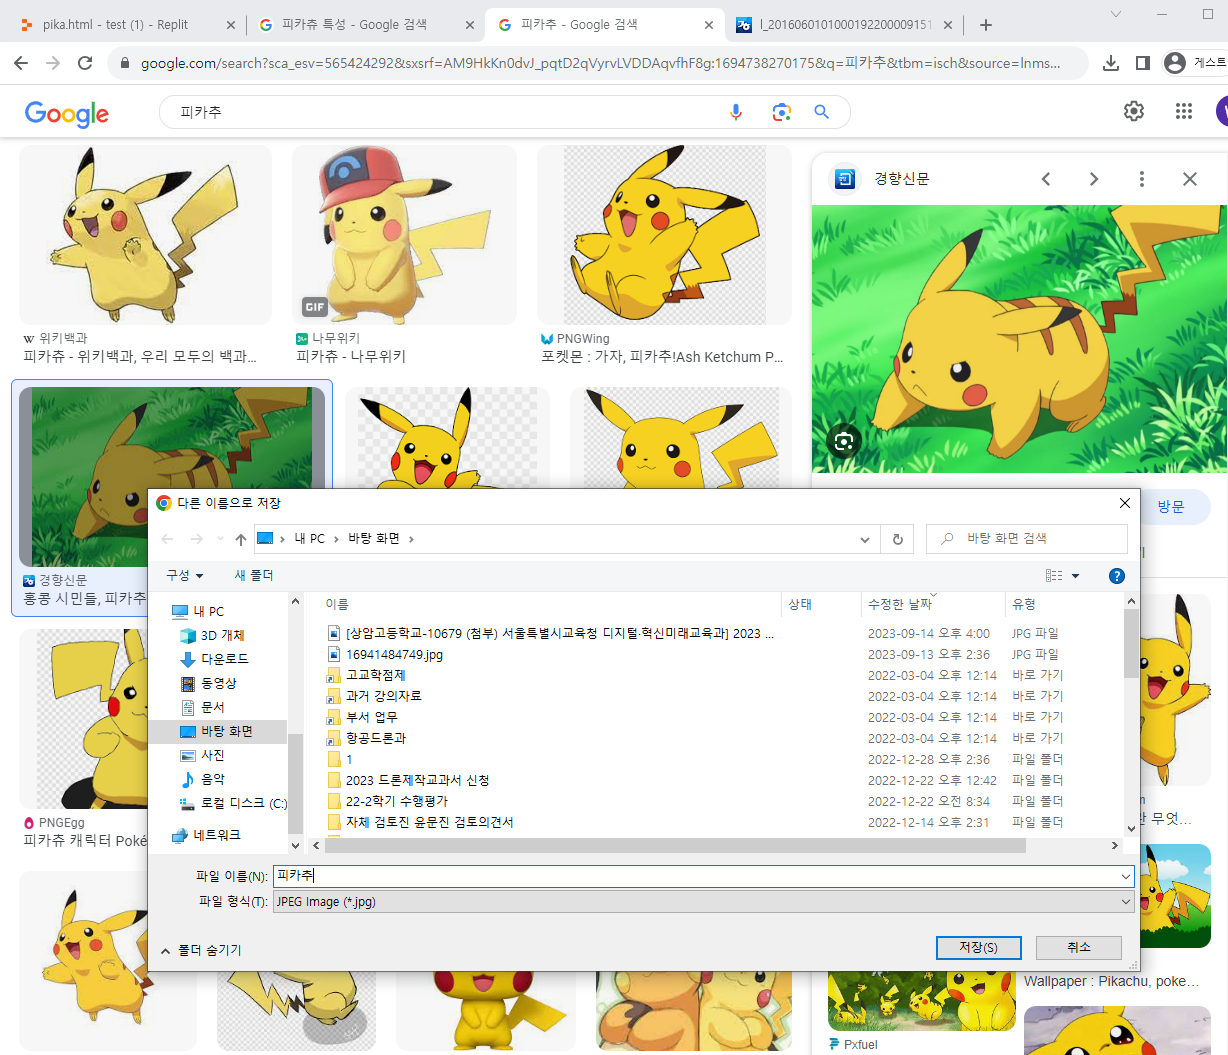
Task: Open preview panel three-dot menu
Action: pyautogui.click(x=1141, y=179)
